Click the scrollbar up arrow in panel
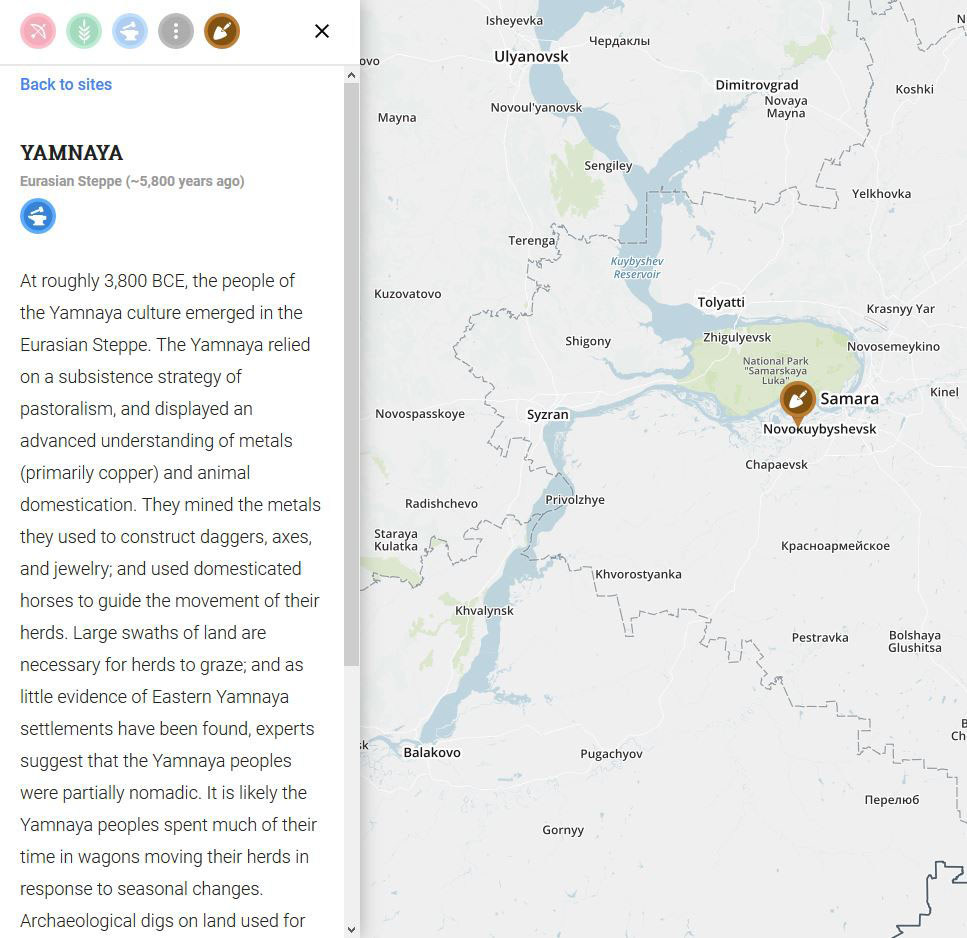This screenshot has width=967, height=938. 351,75
